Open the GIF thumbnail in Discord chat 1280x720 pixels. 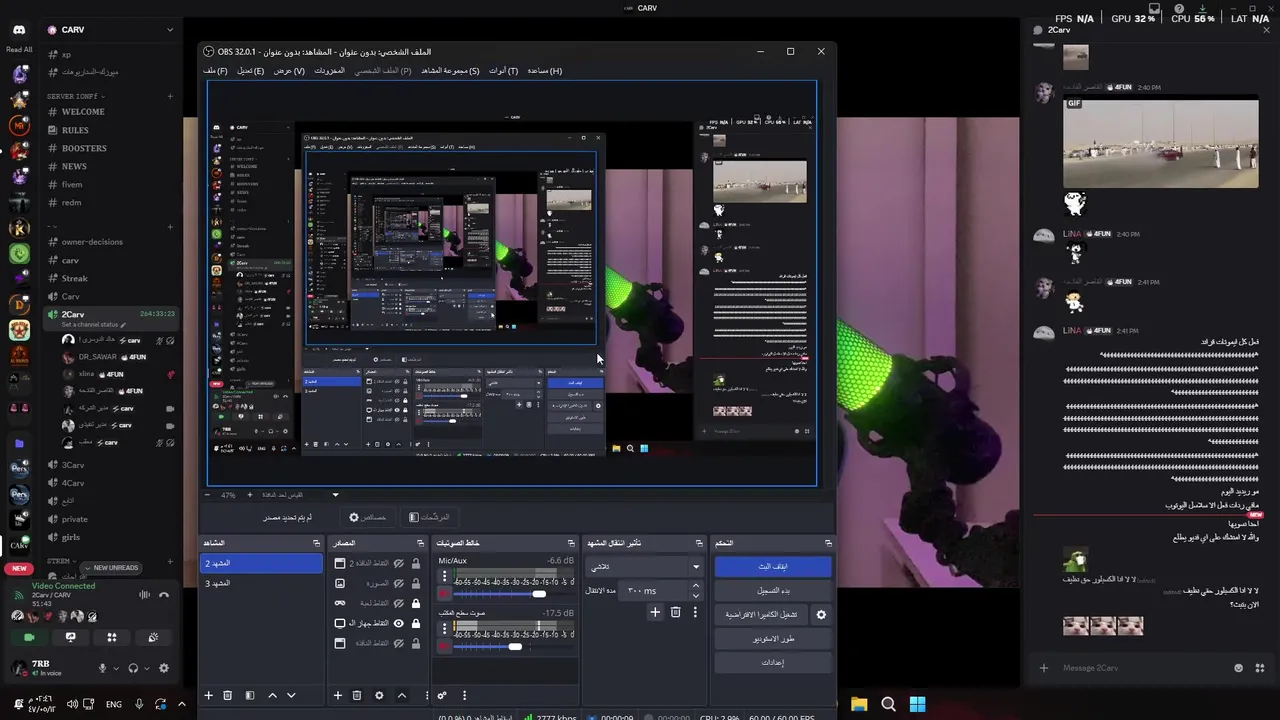pos(1160,142)
